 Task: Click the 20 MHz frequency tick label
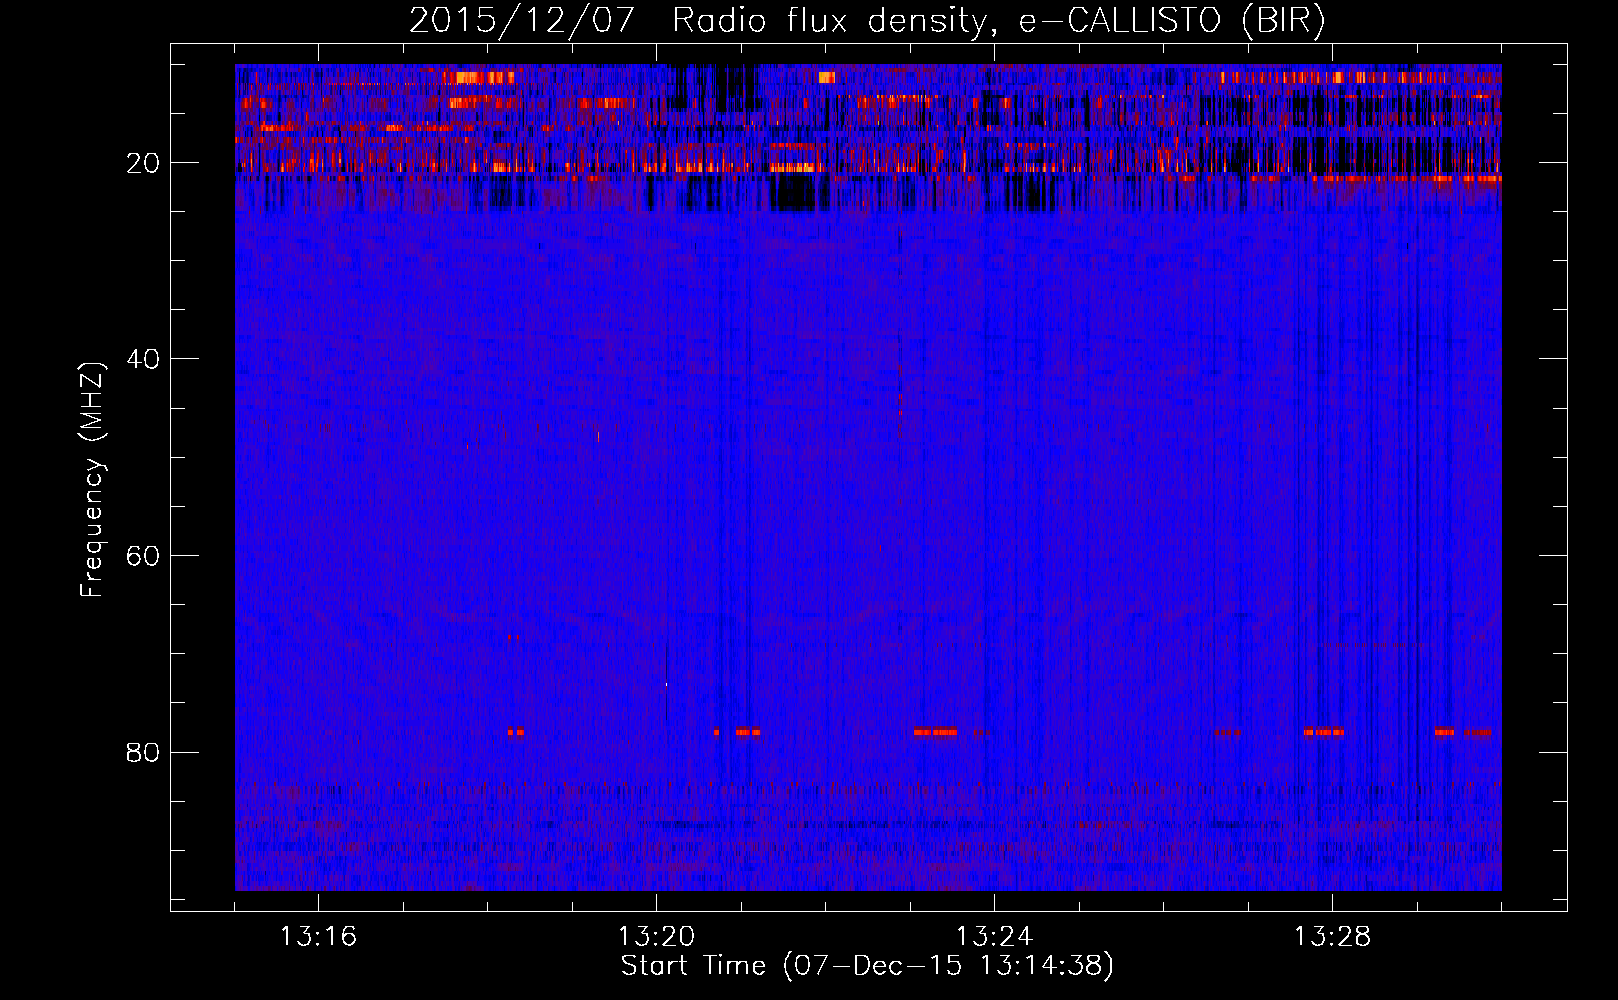pos(143,163)
